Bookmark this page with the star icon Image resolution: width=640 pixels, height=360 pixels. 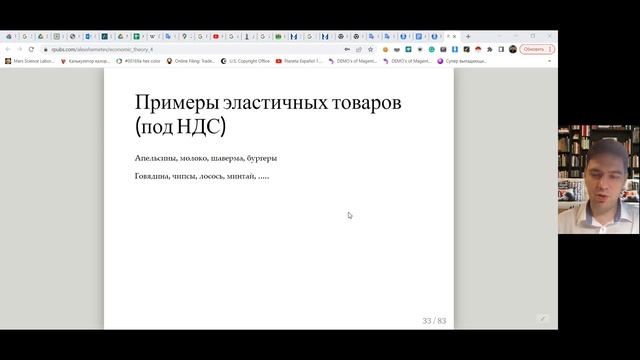371,49
